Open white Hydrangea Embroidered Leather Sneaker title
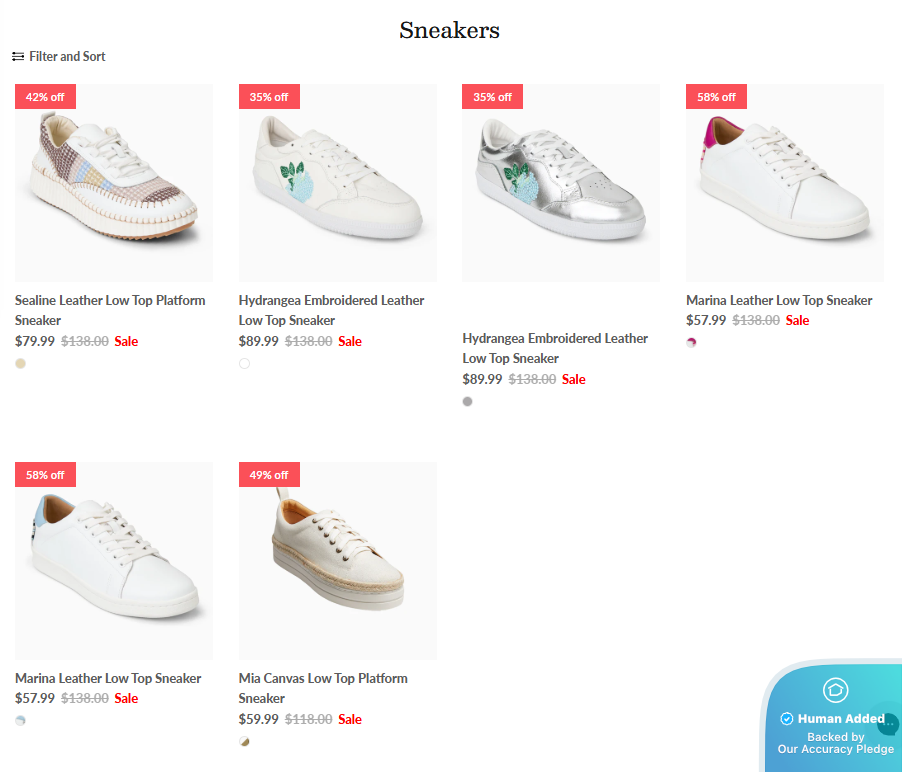 [331, 310]
